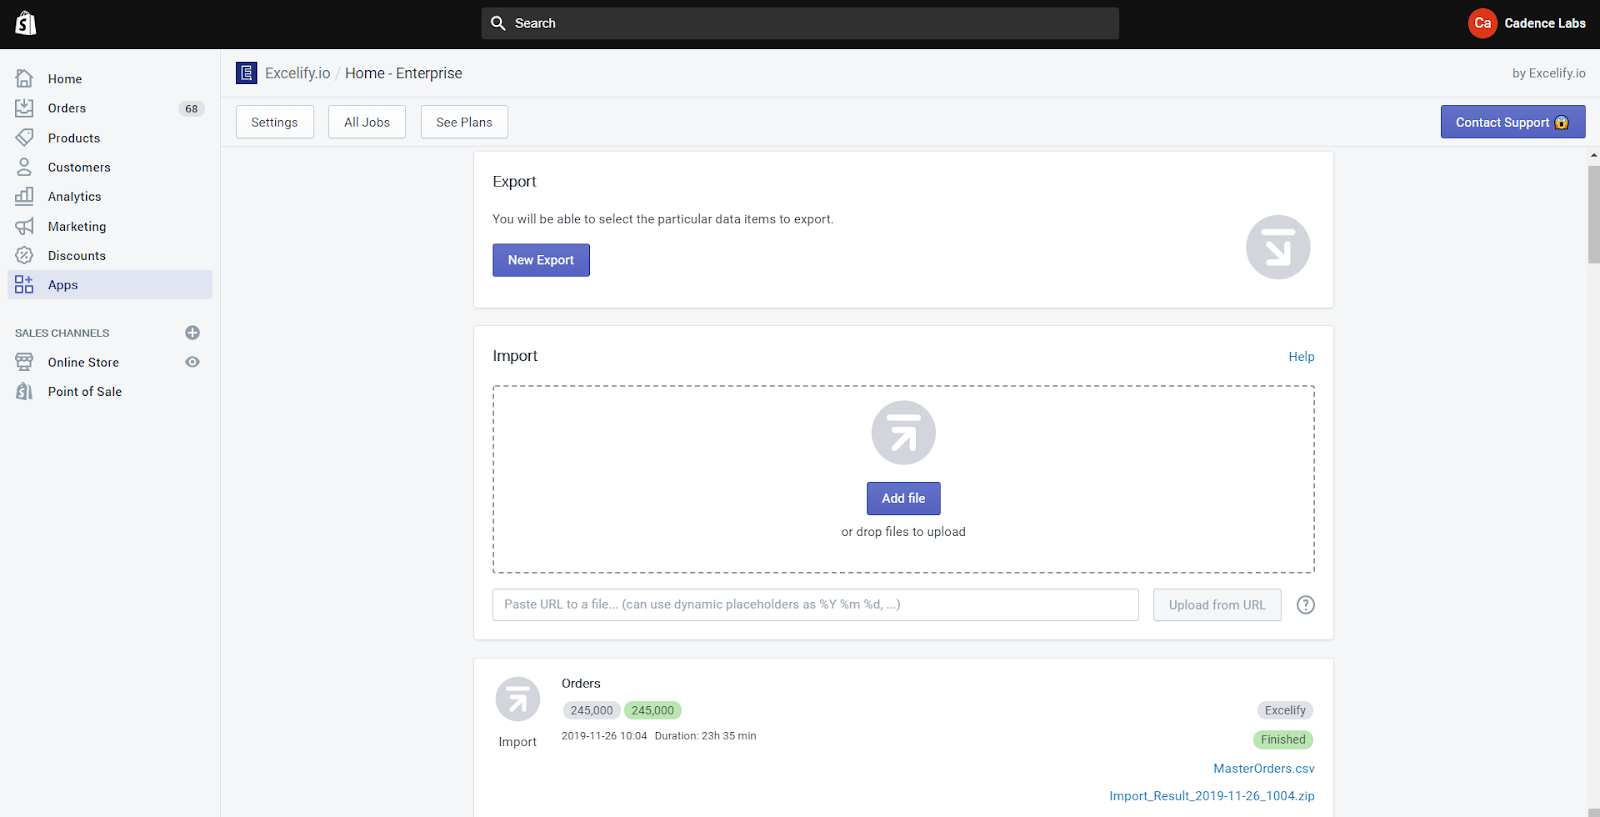Click the lock icon on Contact Support

point(1562,123)
